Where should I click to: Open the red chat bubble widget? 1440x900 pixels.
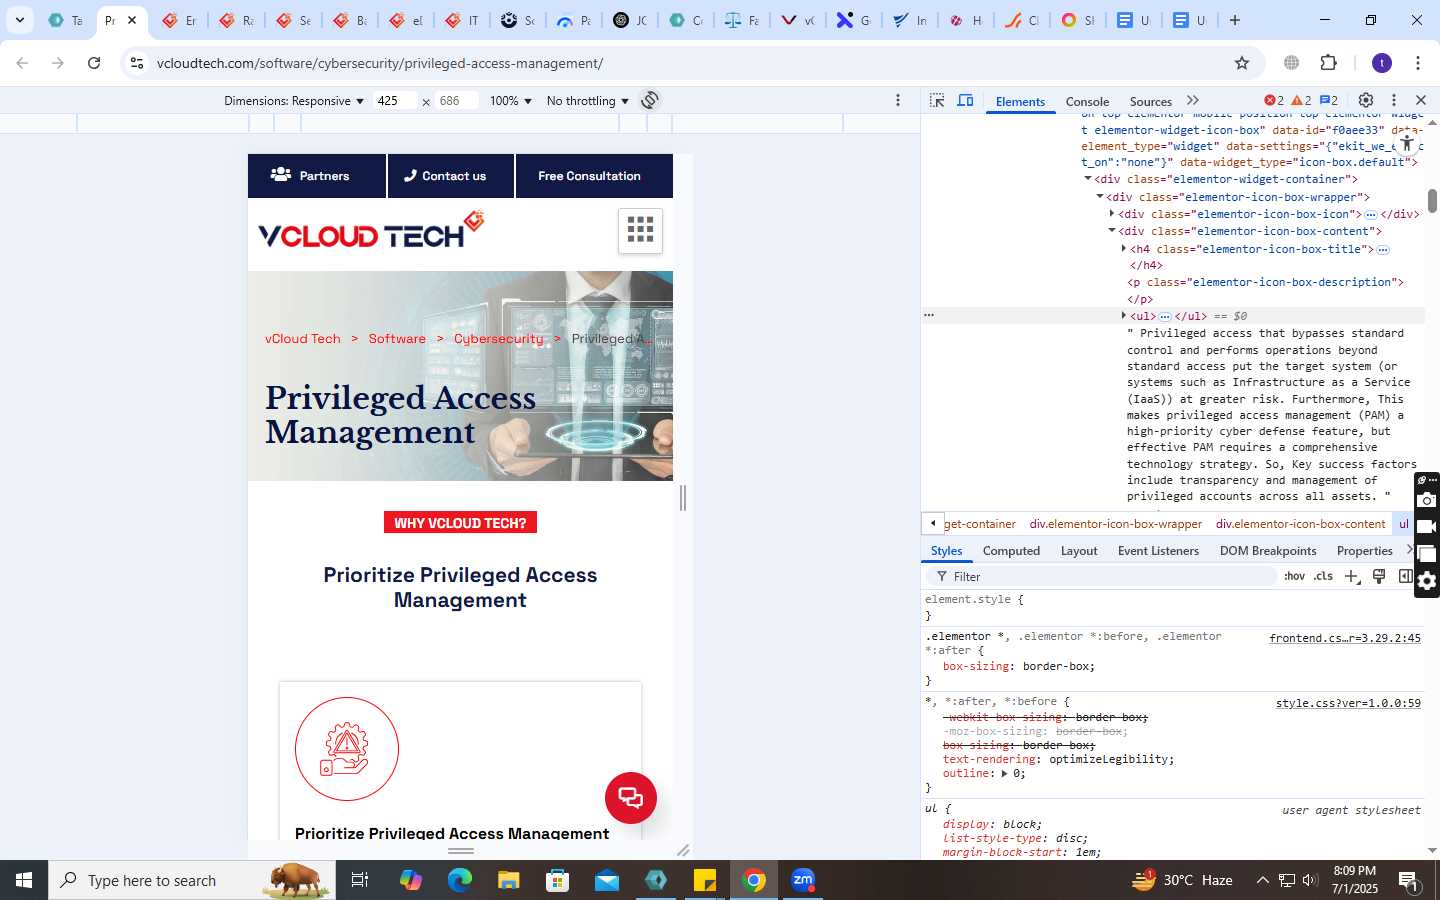click(631, 798)
